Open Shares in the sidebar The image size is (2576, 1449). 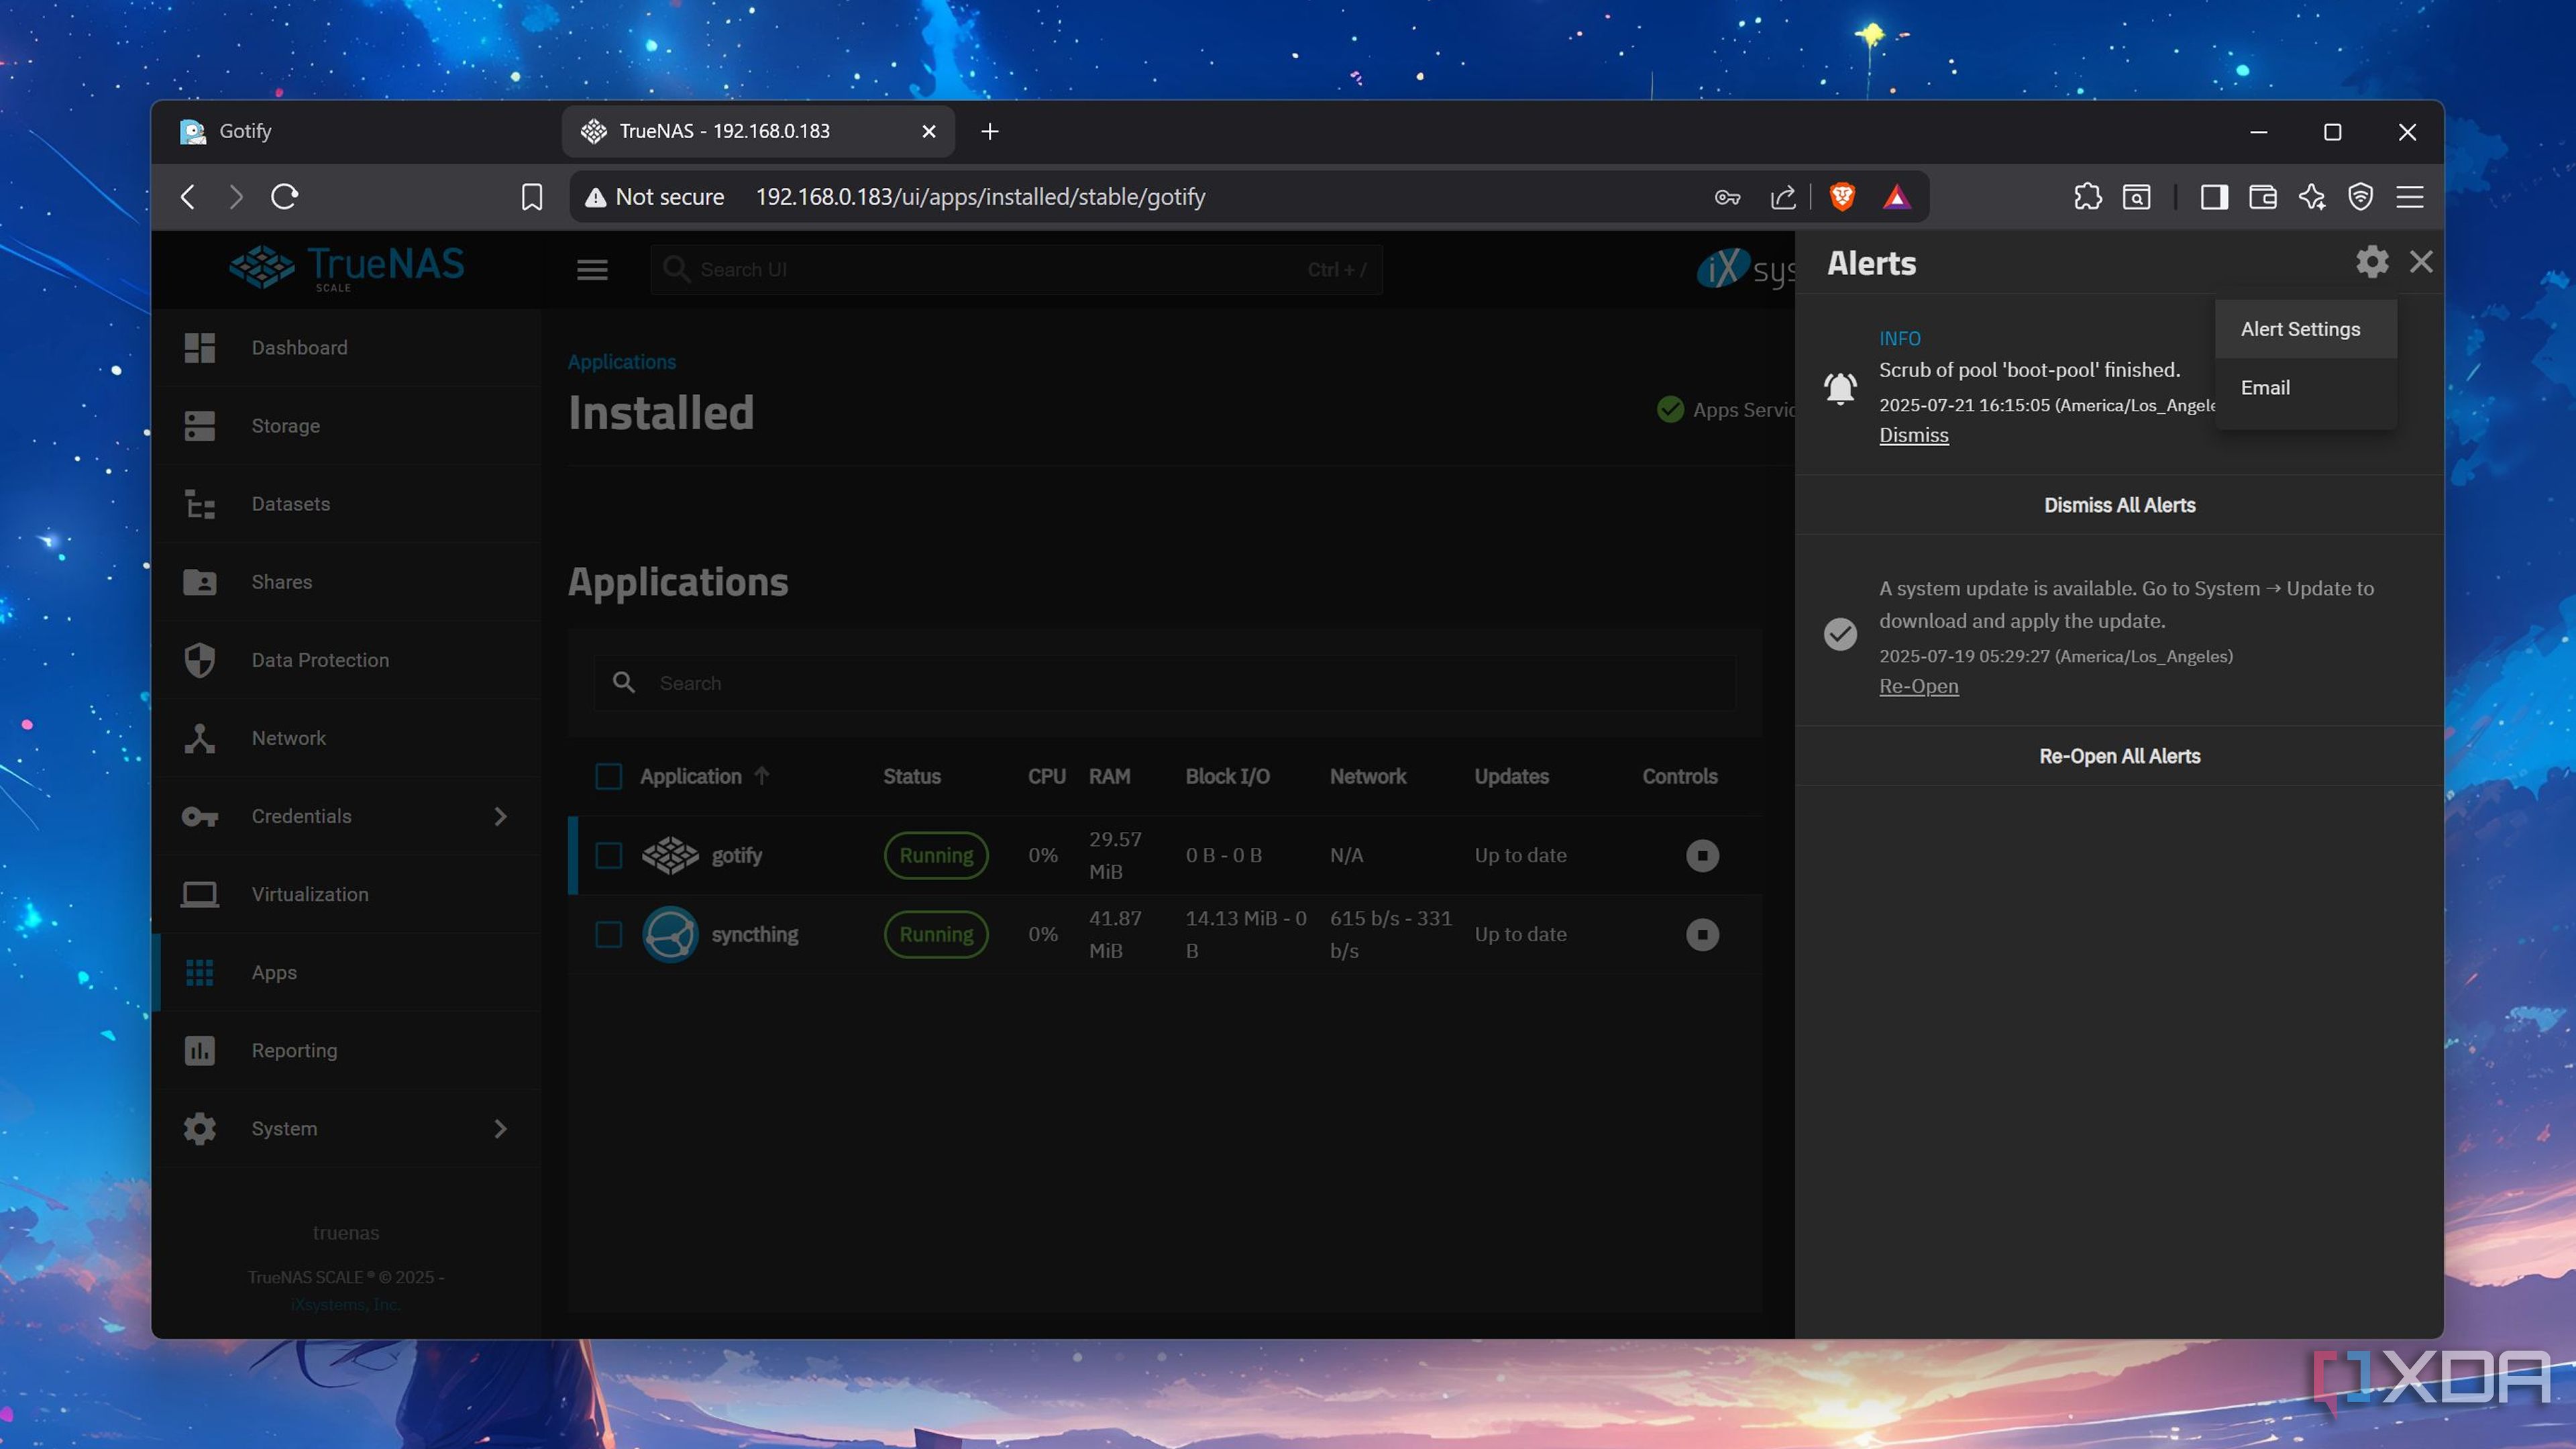[x=346, y=582]
